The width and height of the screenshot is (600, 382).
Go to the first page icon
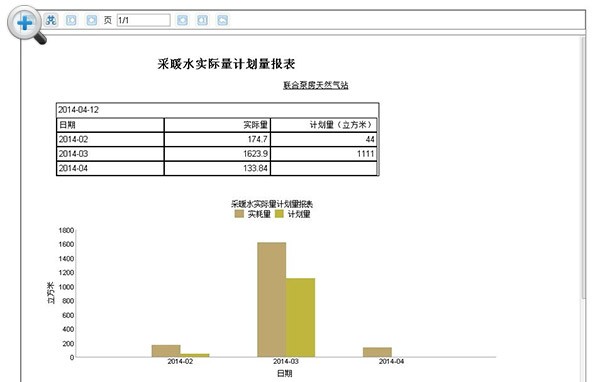click(x=71, y=20)
